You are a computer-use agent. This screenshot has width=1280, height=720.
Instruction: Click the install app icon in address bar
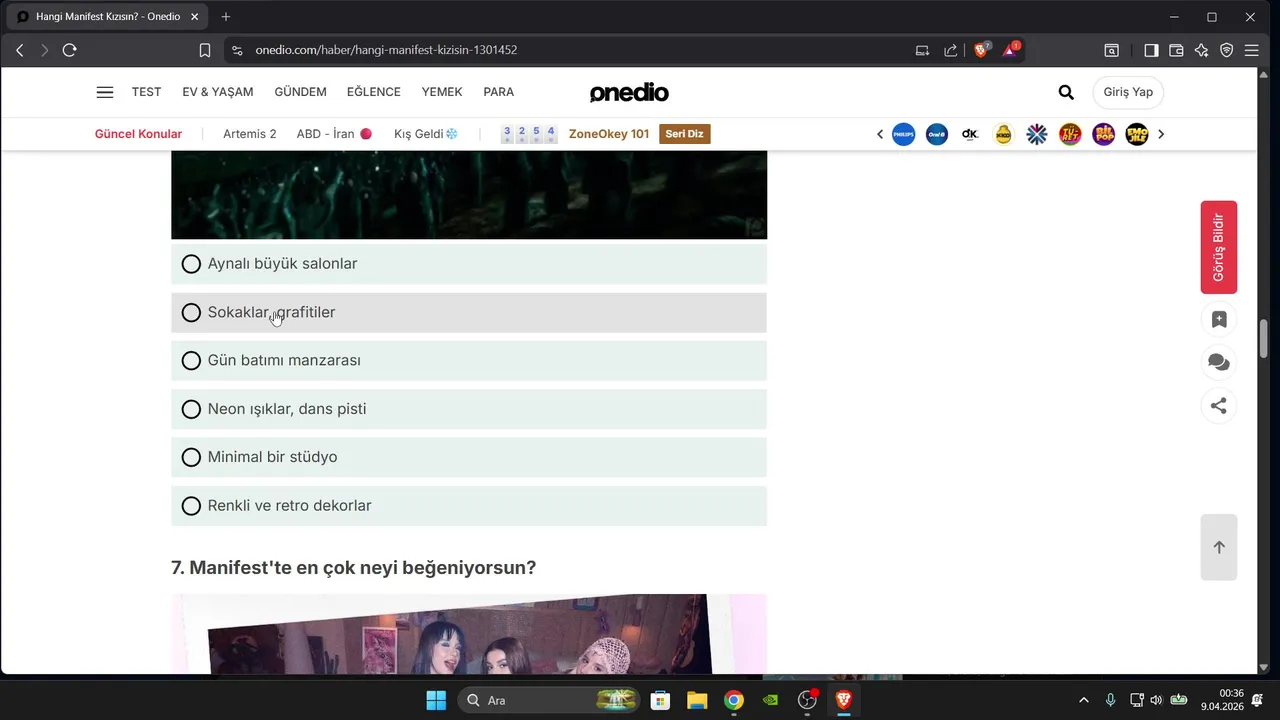point(922,50)
